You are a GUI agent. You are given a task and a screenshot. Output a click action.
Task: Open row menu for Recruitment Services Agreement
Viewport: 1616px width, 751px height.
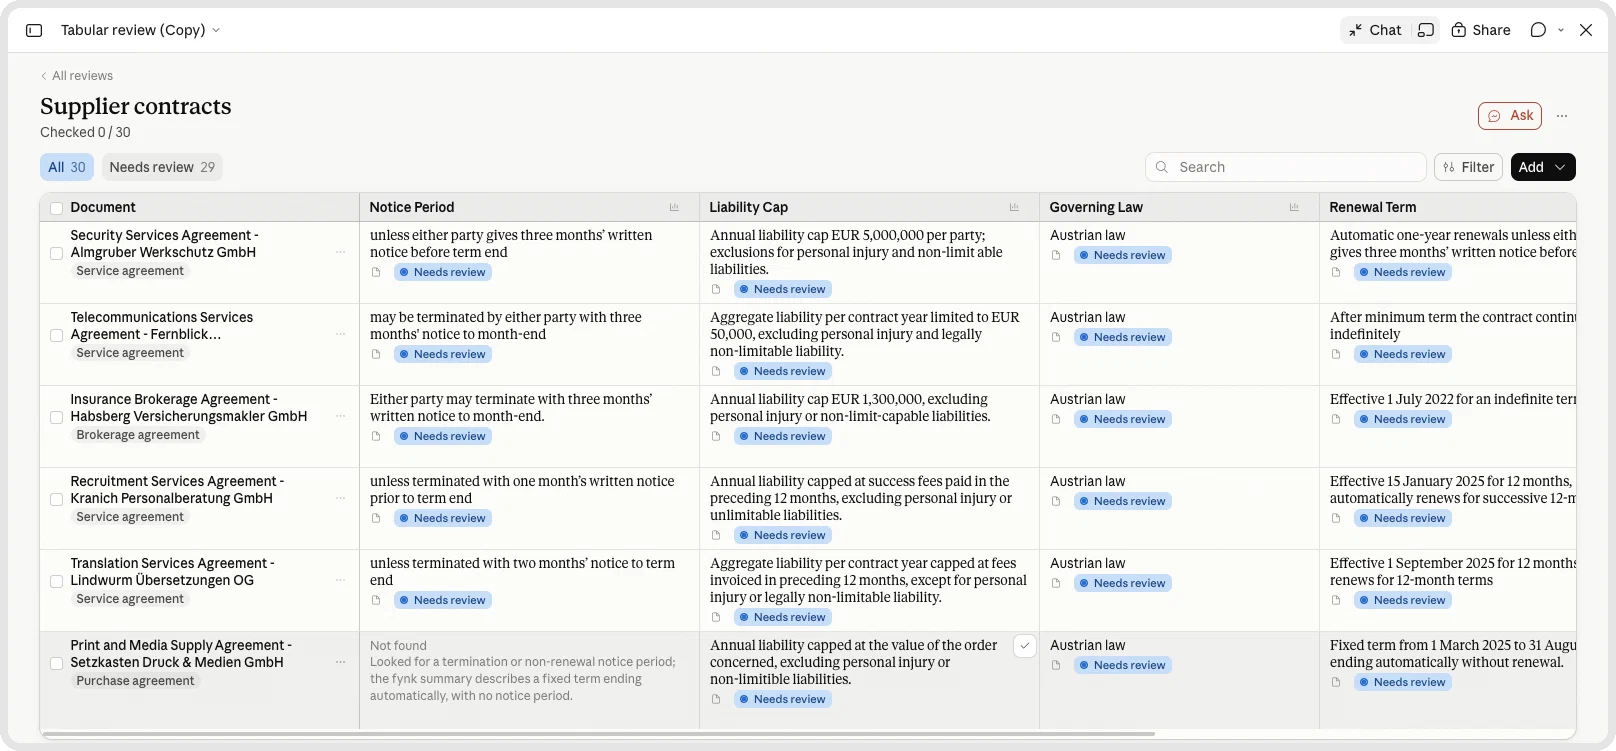[x=340, y=498]
